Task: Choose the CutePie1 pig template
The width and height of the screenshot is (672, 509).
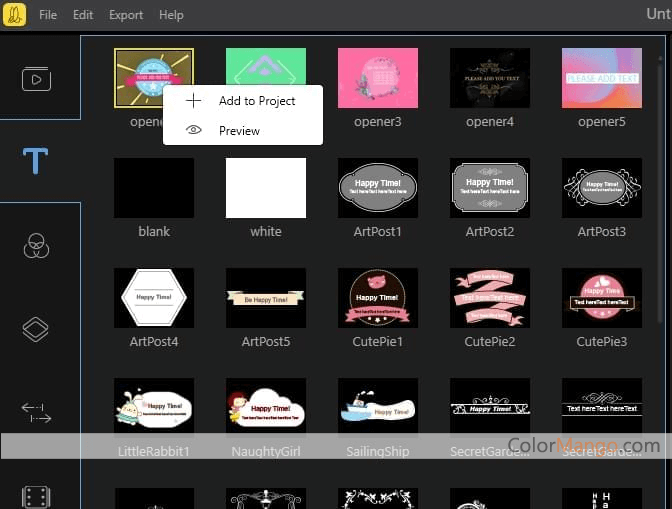Action: (378, 298)
